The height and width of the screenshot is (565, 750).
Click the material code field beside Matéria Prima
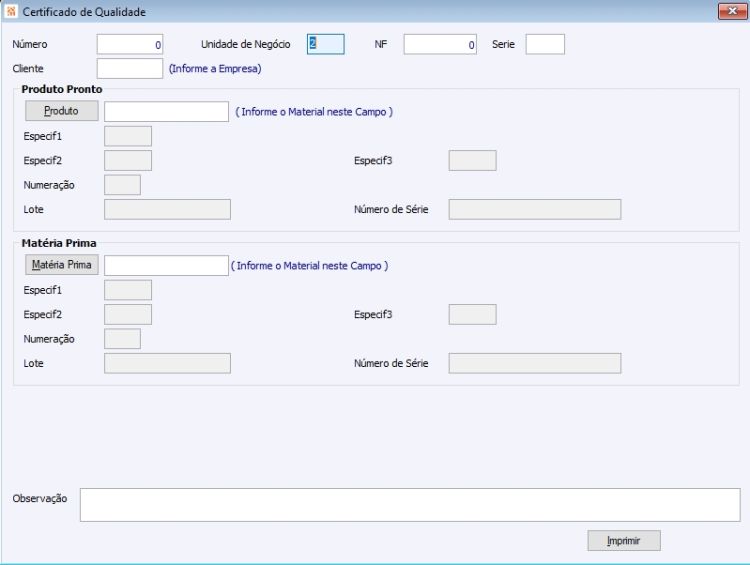pyautogui.click(x=166, y=266)
